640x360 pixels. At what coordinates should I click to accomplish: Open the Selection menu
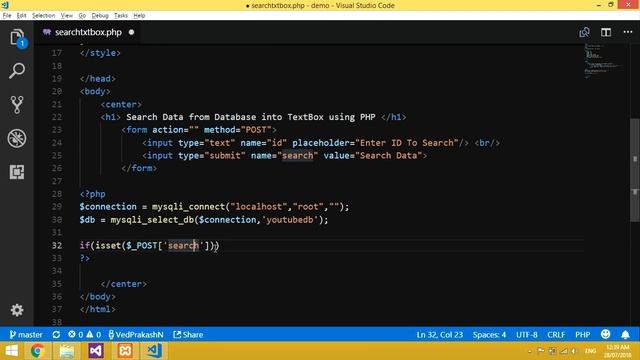coord(43,16)
